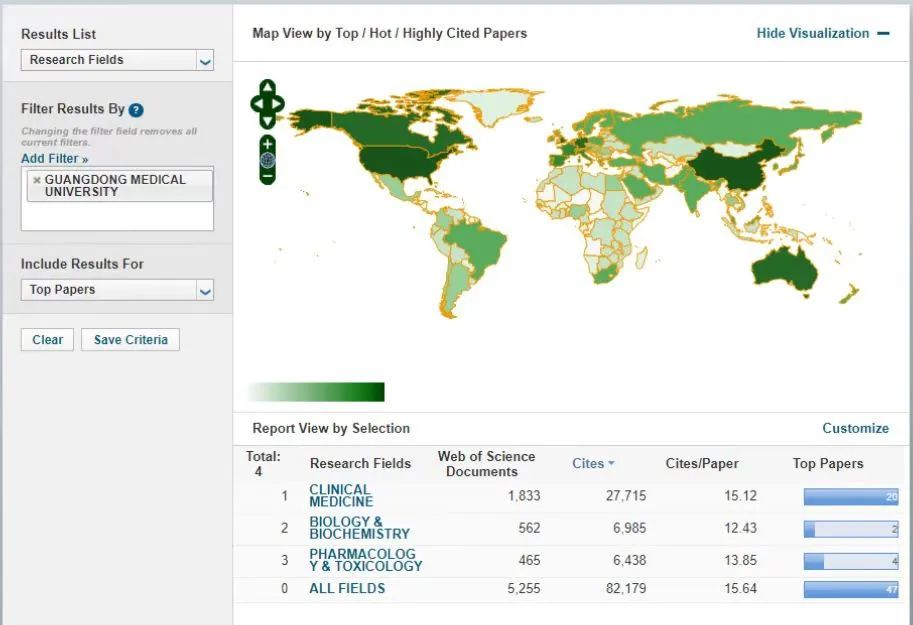Zoom in on the map with plus button
The width and height of the screenshot is (913, 625).
267,144
